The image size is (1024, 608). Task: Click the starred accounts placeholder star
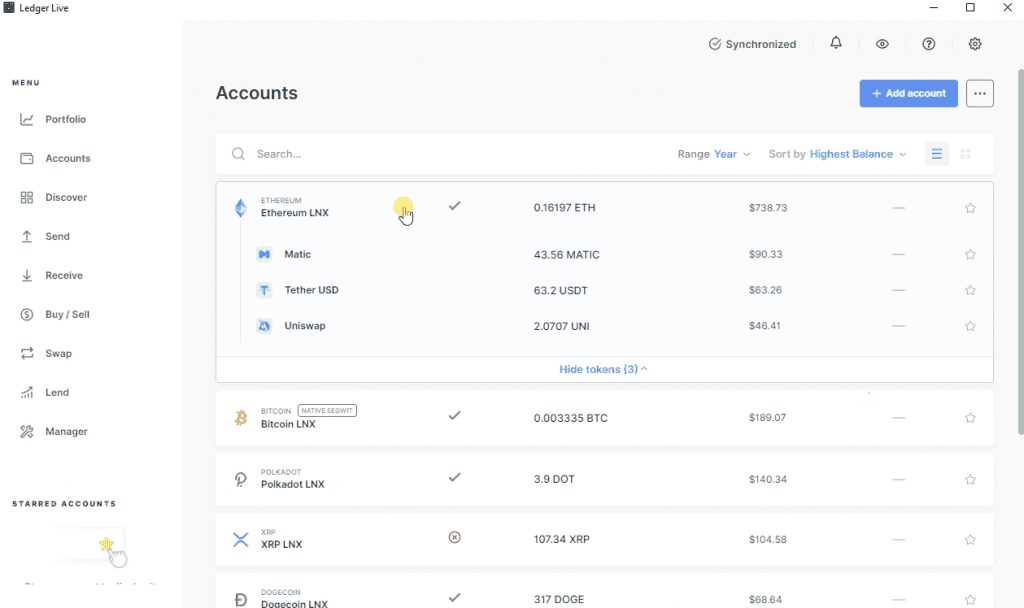tap(106, 543)
